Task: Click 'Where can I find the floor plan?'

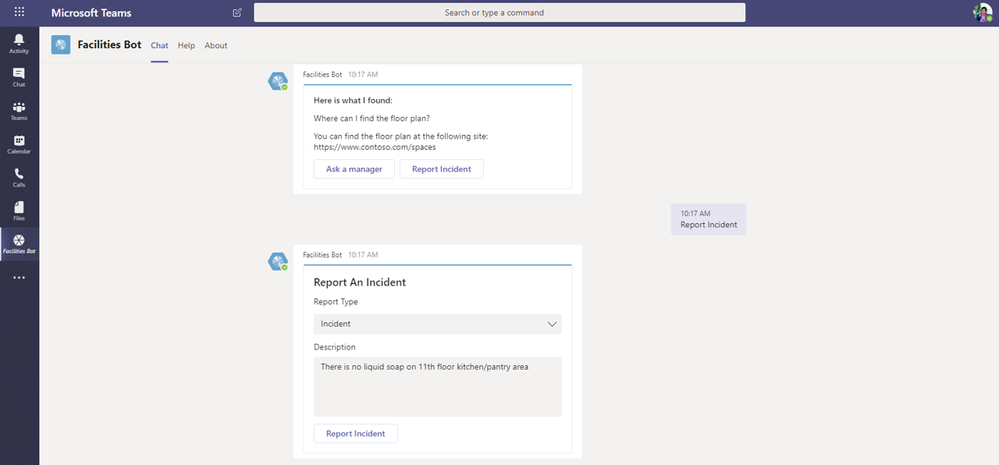Action: click(x=372, y=118)
